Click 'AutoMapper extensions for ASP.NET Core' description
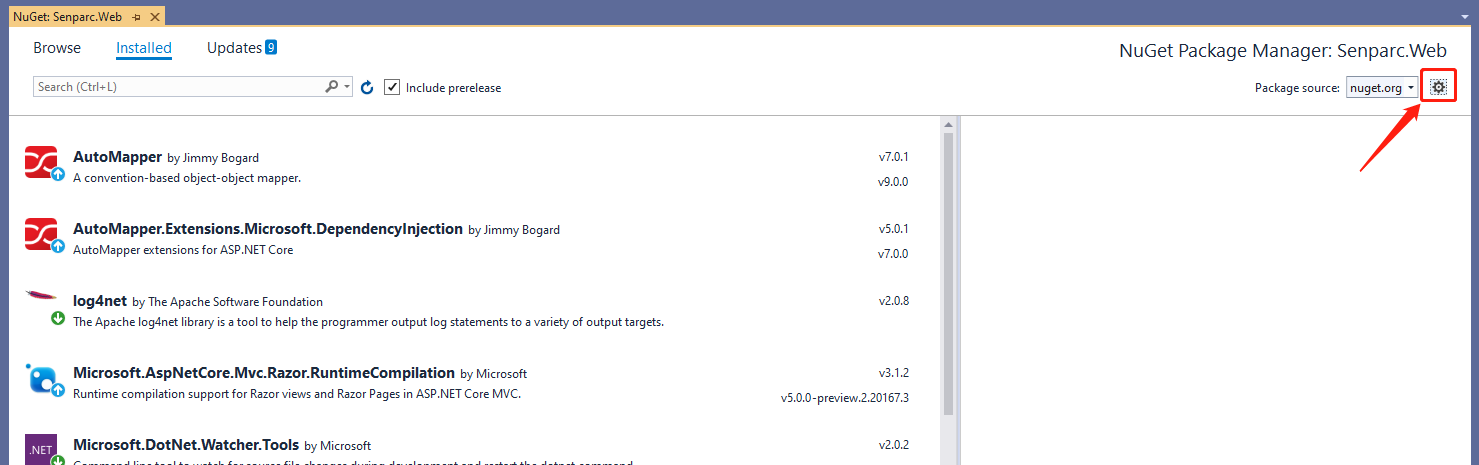This screenshot has height=465, width=1479. pos(183,250)
